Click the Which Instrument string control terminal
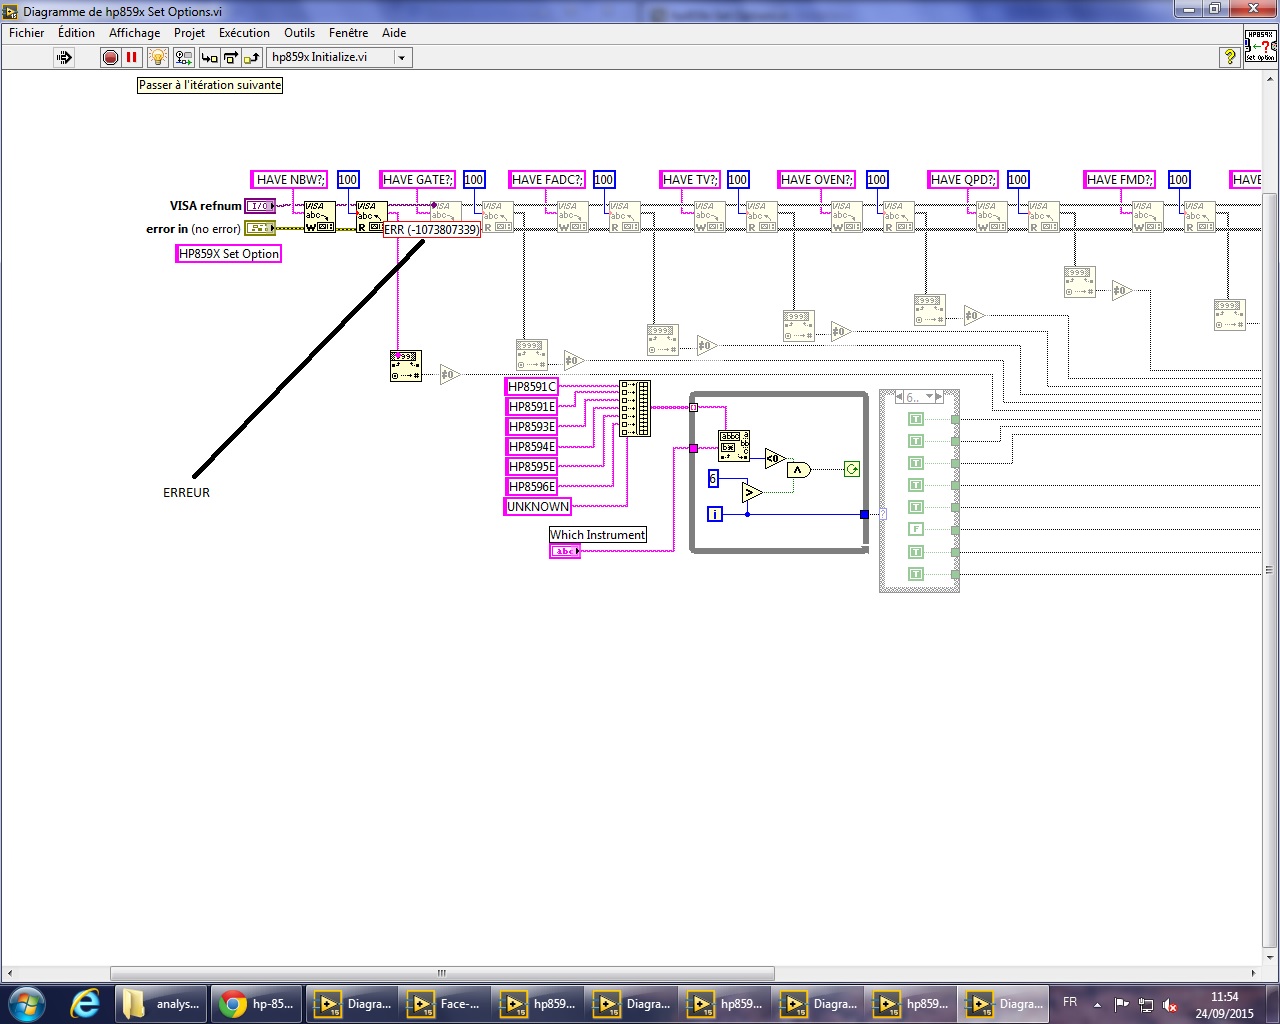This screenshot has height=1024, width=1280. [x=565, y=551]
